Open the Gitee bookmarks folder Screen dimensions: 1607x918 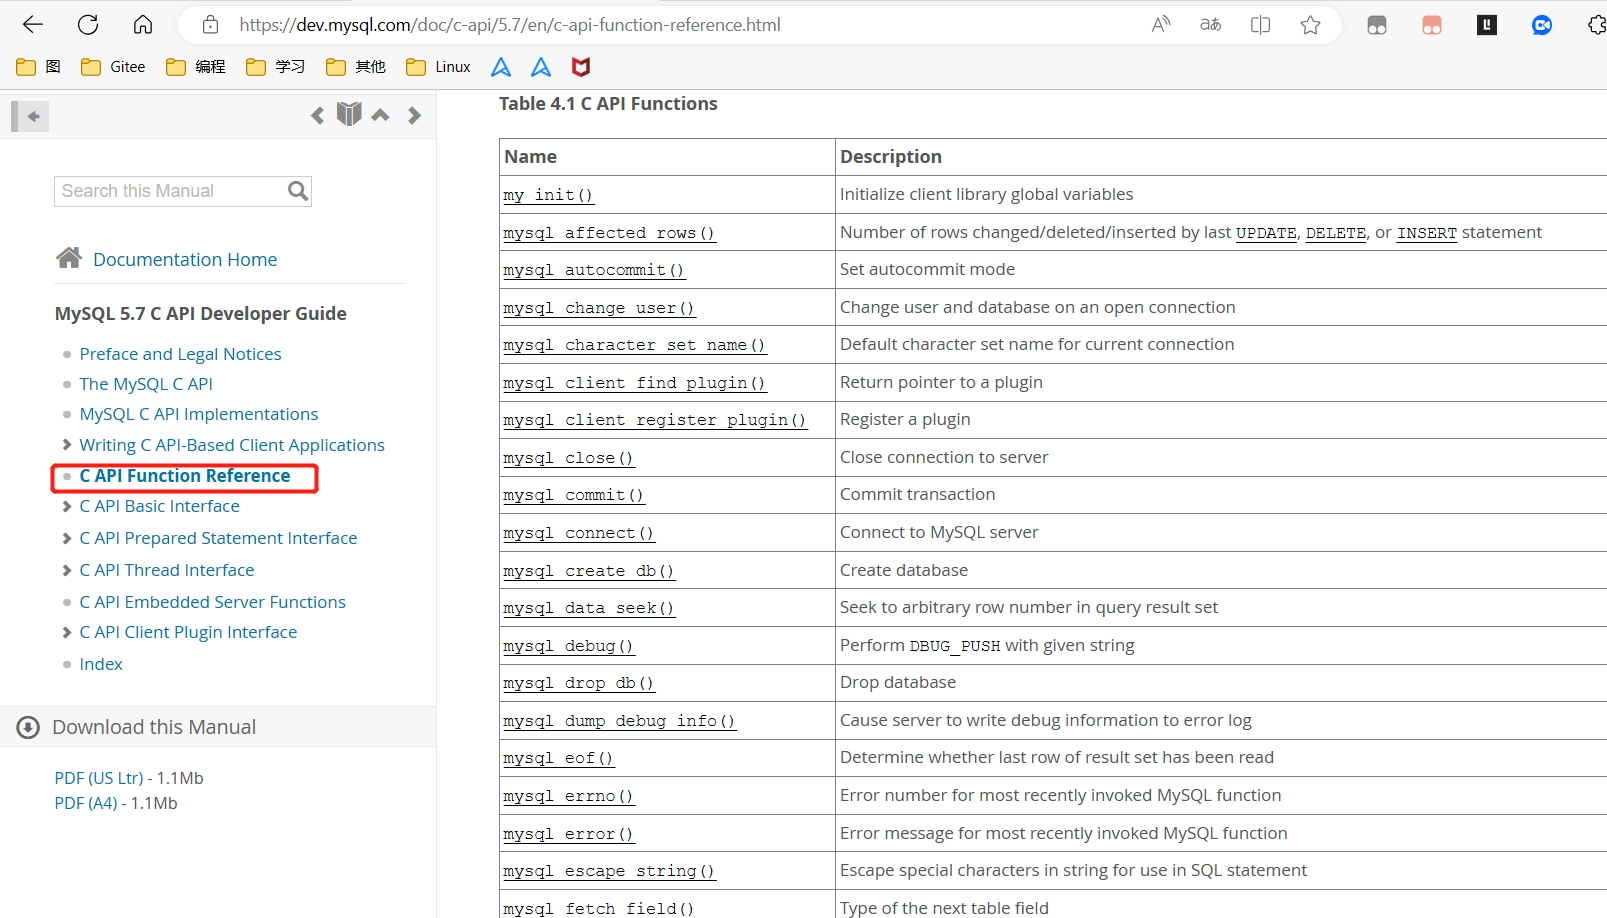point(113,67)
